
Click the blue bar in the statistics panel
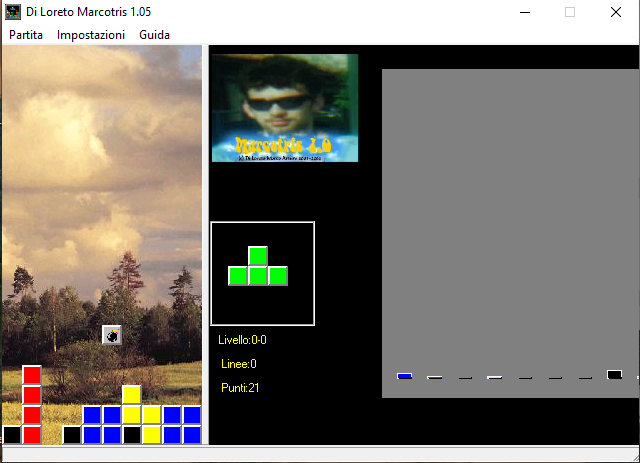pyautogui.click(x=404, y=376)
